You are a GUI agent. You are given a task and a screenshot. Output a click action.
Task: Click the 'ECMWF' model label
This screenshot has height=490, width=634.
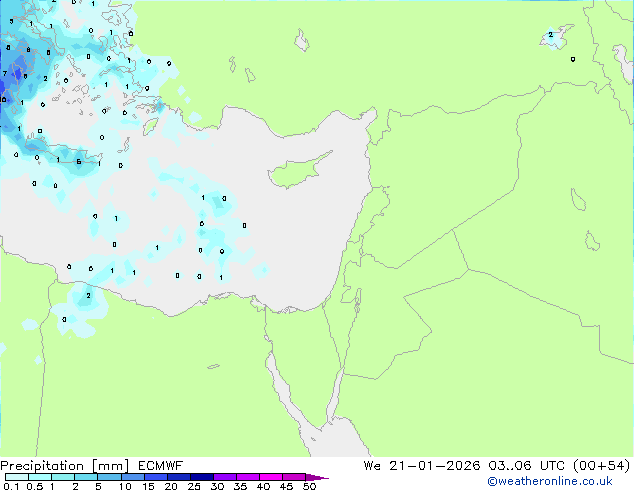tap(161, 466)
